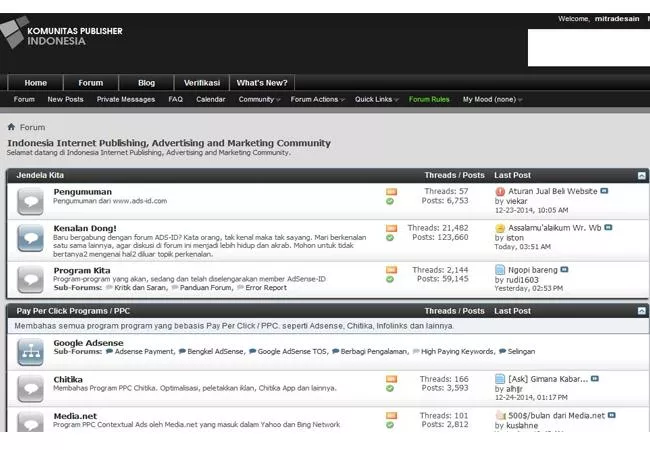This screenshot has width=650, height=450.
Task: Click Forum in the sub-navigation bar
Action: coord(24,99)
